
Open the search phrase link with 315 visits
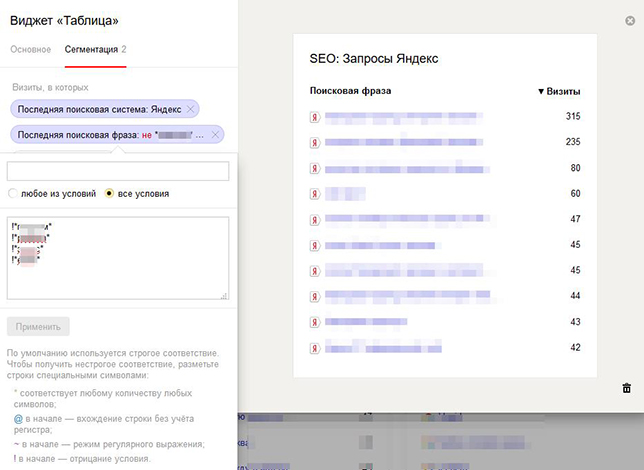tap(404, 118)
